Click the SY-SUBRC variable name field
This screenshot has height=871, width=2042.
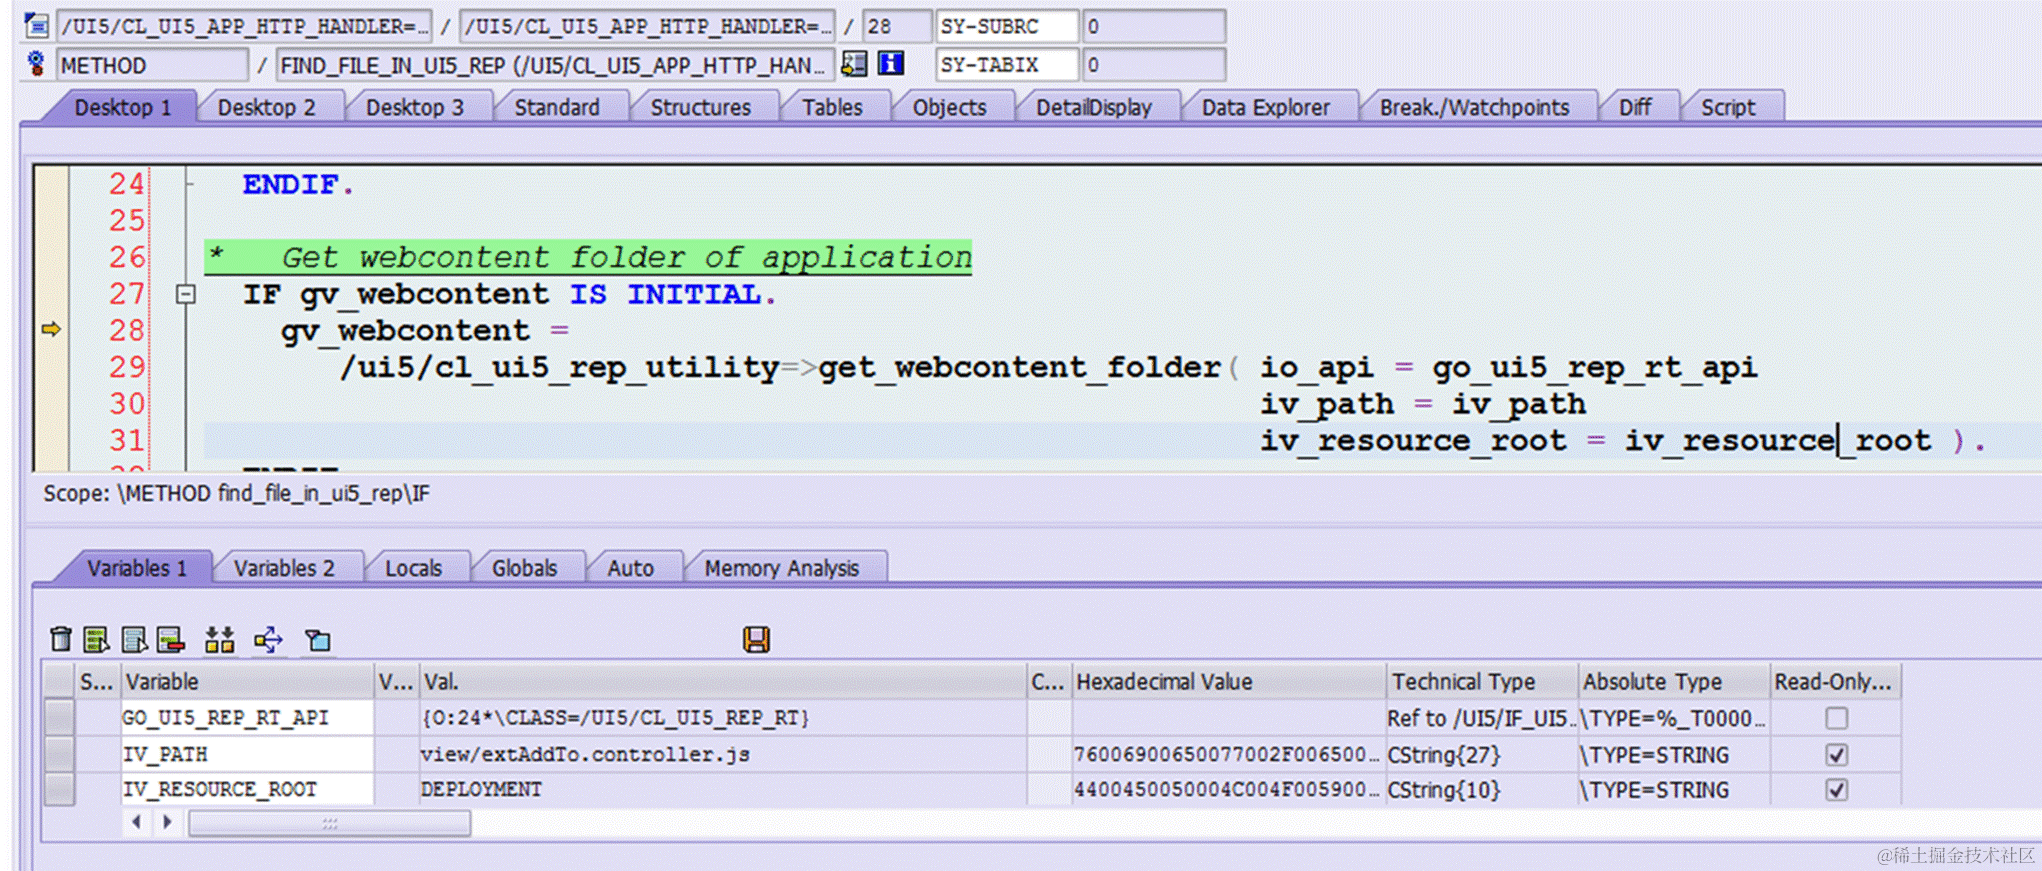(1006, 26)
